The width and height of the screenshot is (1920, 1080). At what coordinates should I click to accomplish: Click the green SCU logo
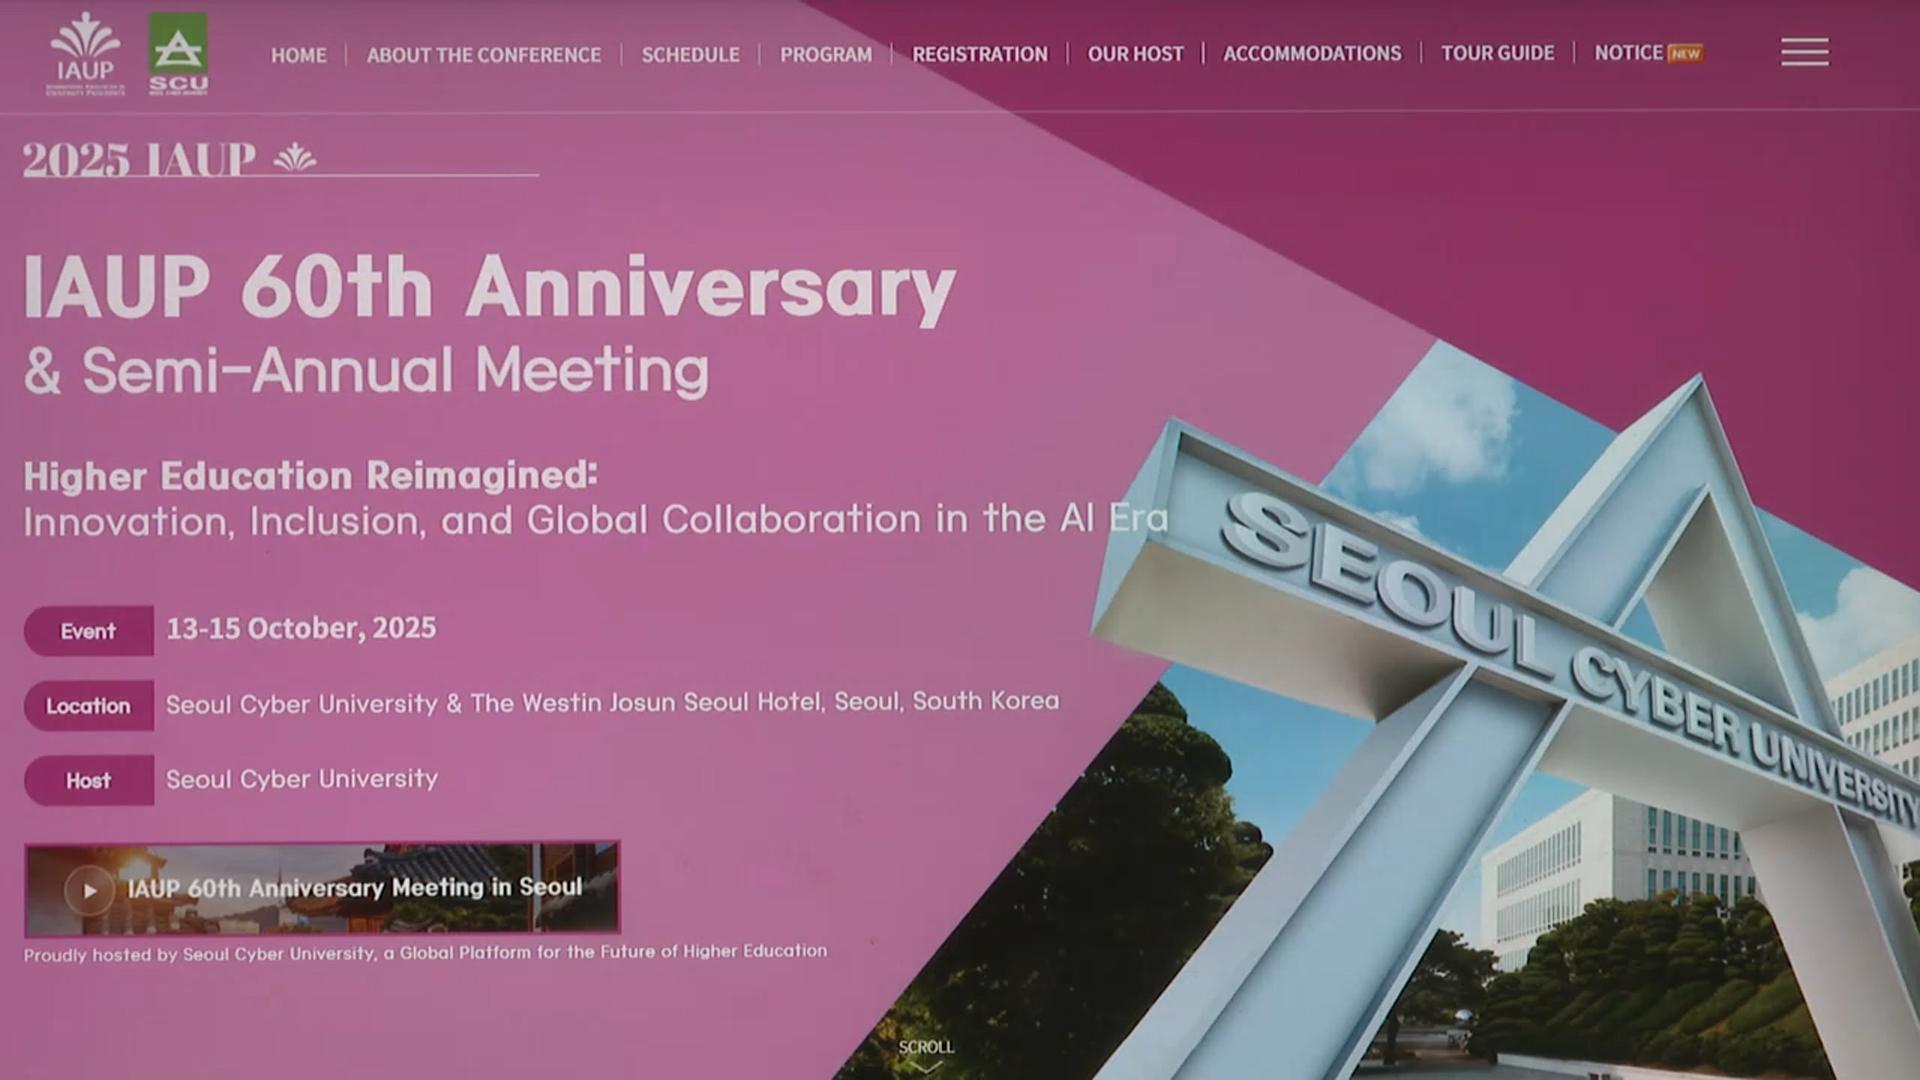tap(178, 54)
